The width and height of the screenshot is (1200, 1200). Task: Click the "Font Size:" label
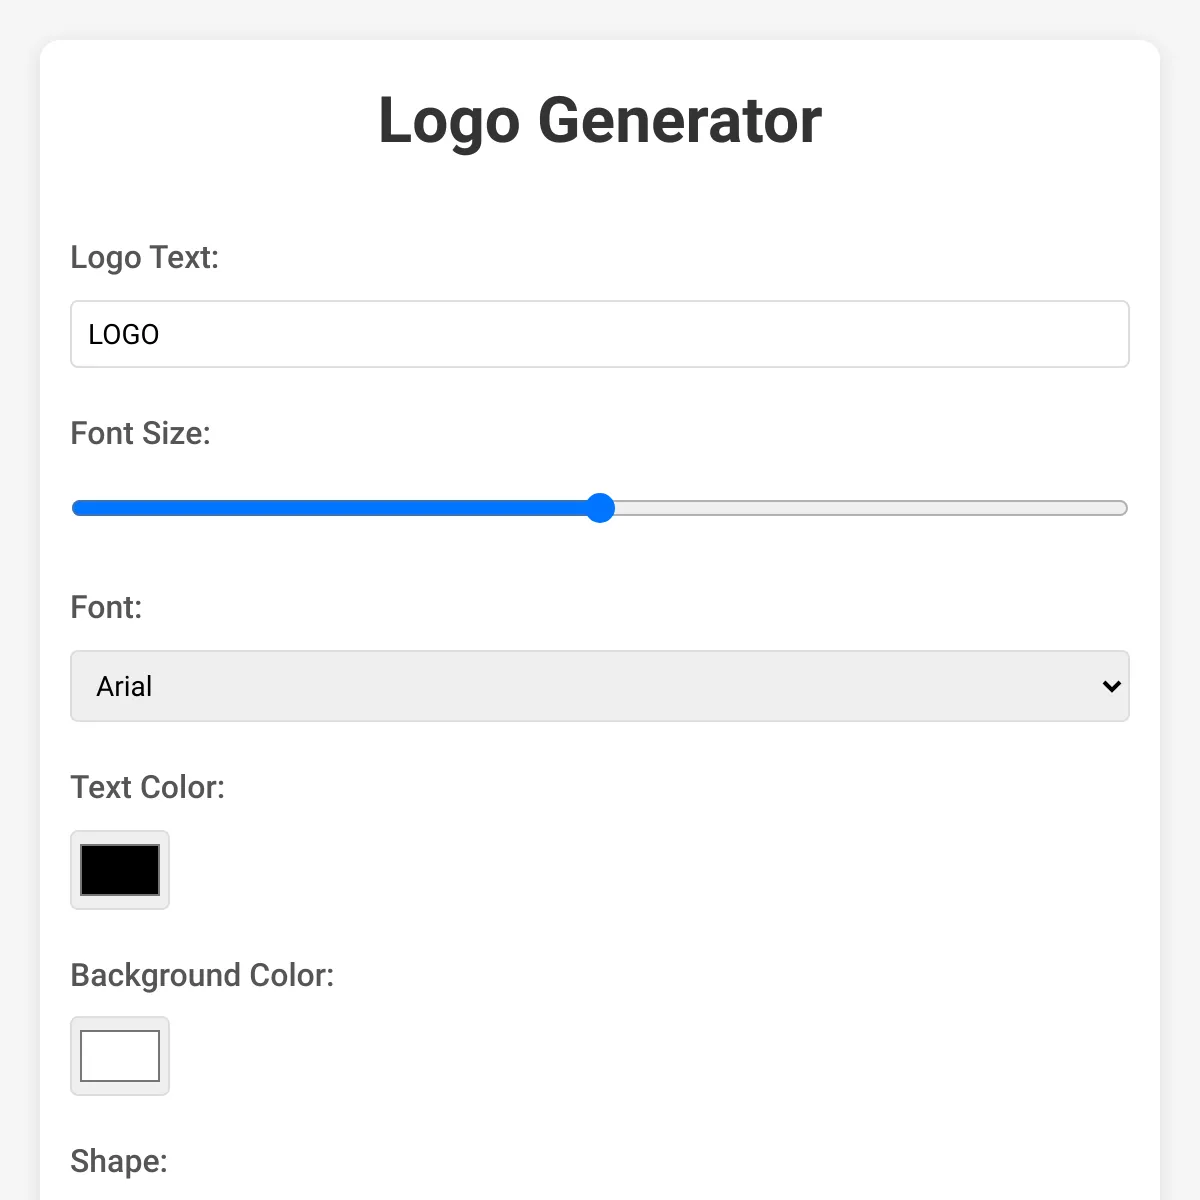[x=141, y=434]
